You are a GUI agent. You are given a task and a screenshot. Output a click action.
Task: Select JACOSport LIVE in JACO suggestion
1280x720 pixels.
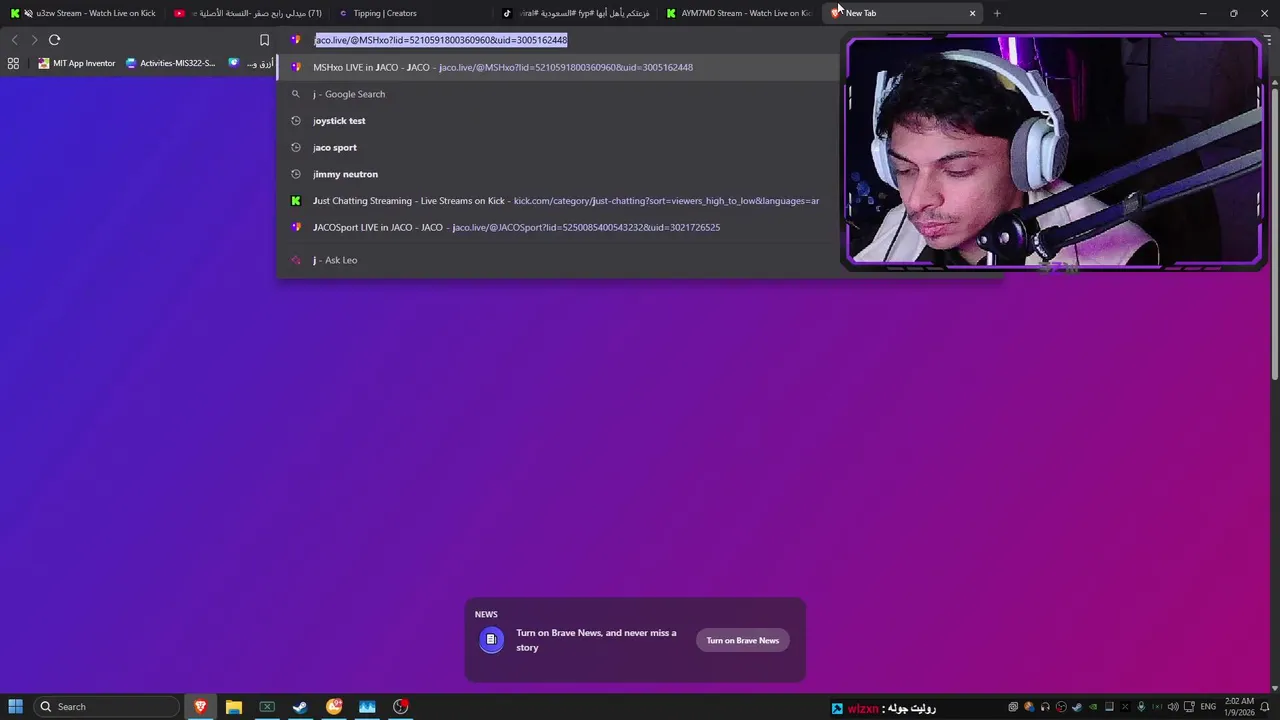560,227
